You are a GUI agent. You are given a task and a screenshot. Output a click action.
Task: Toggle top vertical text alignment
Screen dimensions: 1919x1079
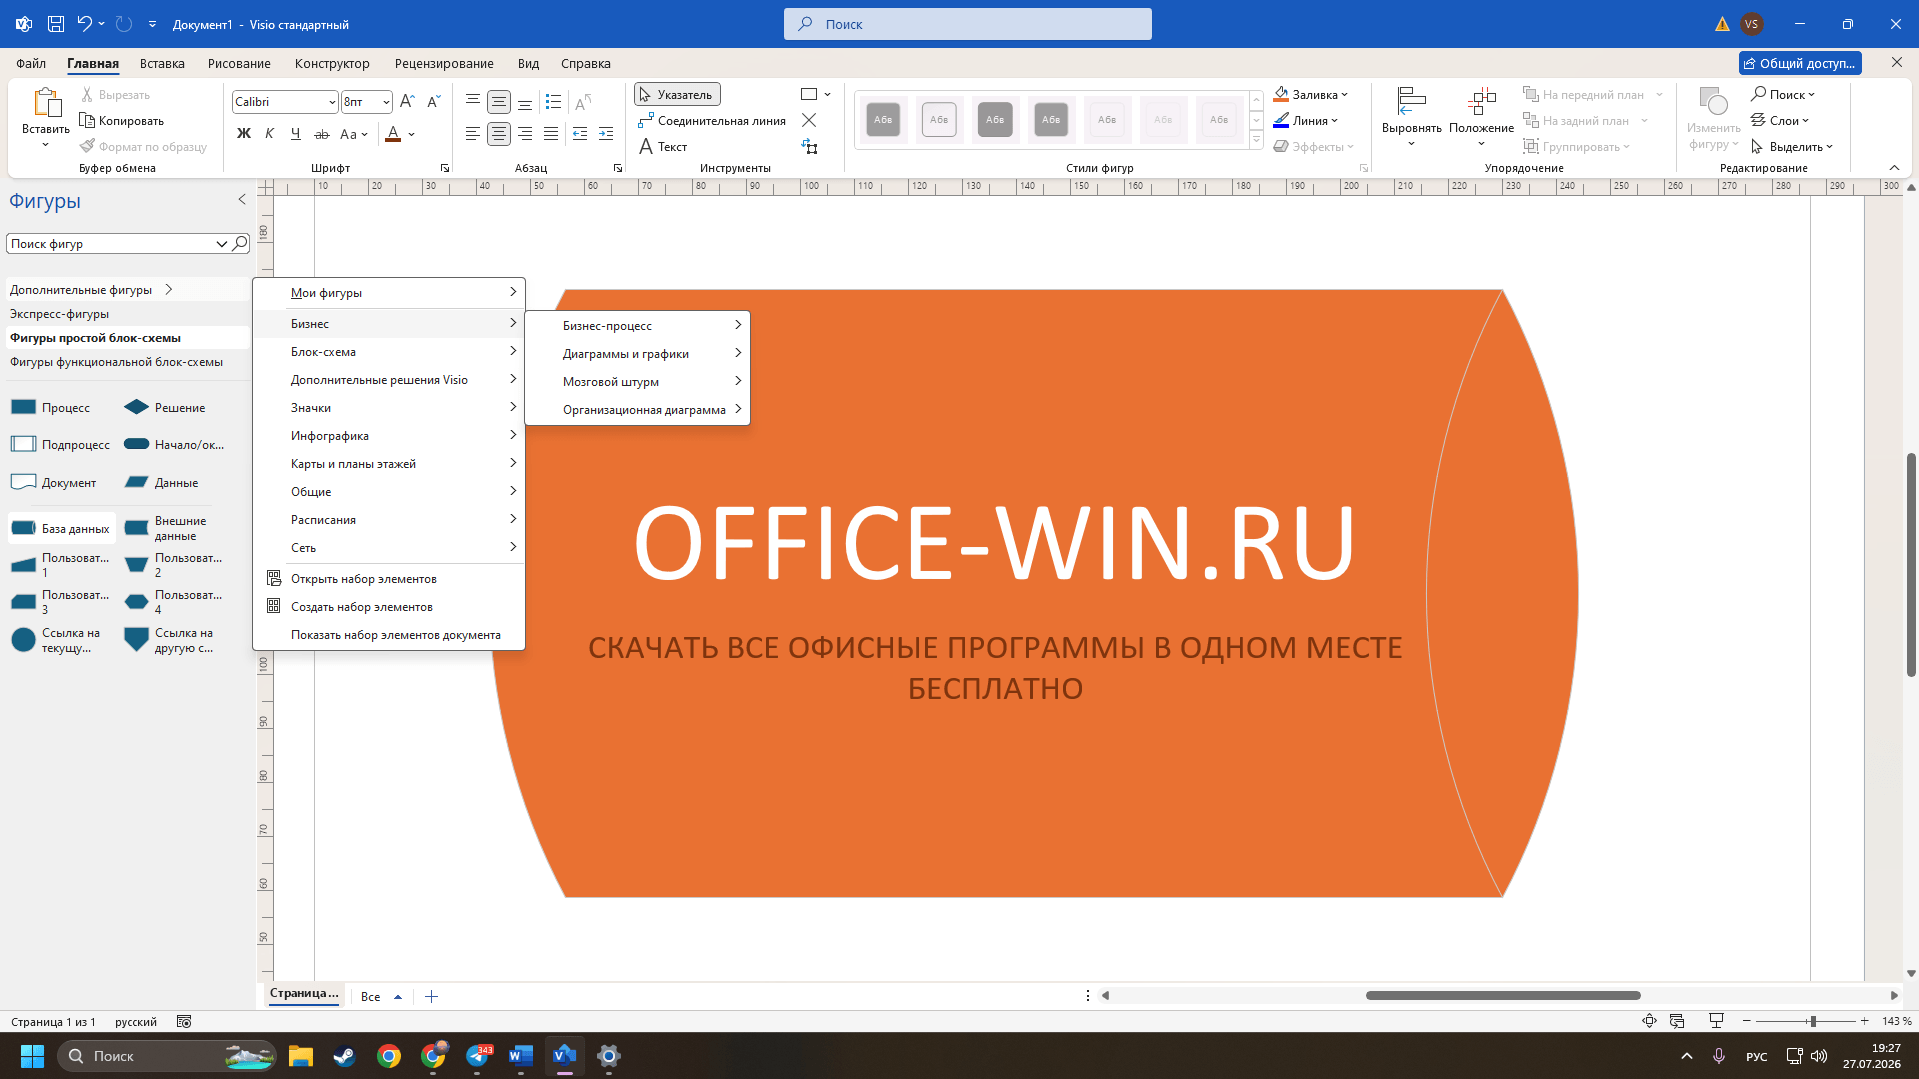coord(473,102)
